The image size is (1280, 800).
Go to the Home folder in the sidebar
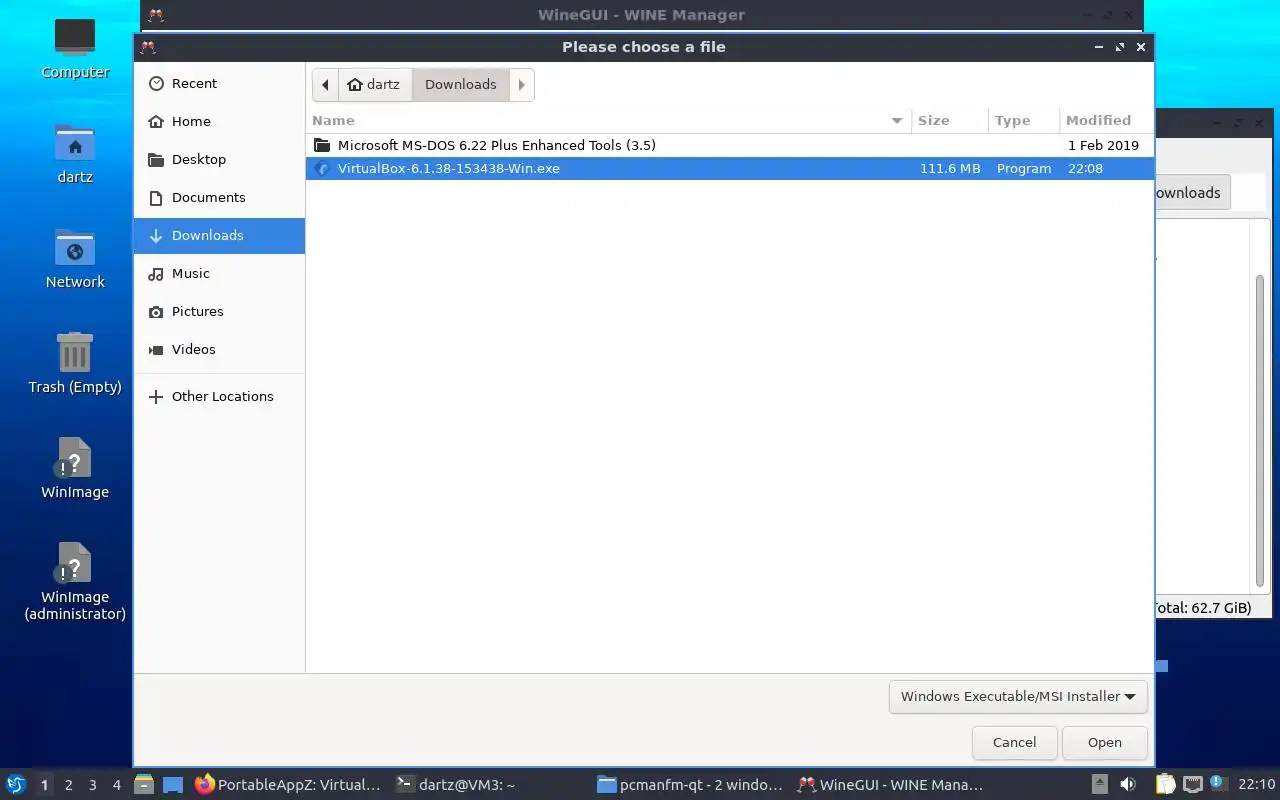pos(219,122)
